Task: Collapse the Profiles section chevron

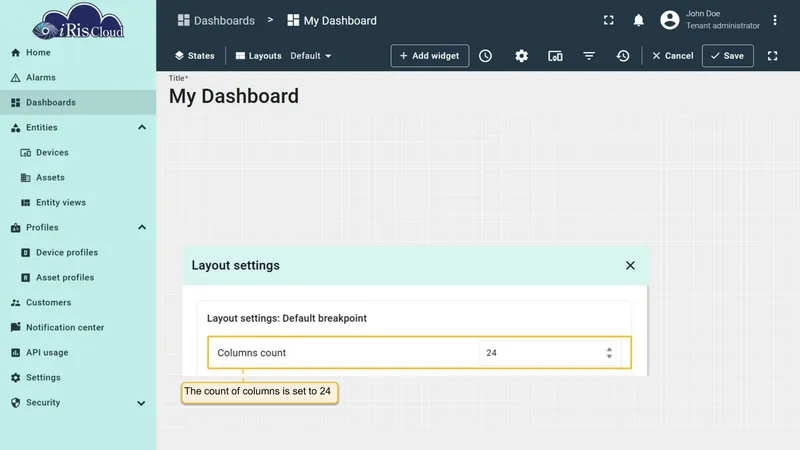Action: point(142,228)
